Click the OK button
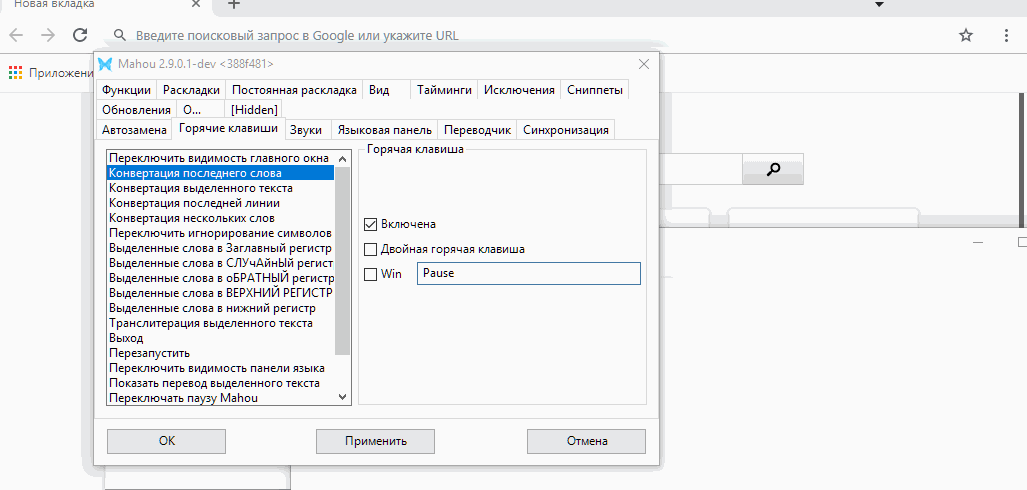Viewport: 1027px width, 490px height. click(166, 442)
